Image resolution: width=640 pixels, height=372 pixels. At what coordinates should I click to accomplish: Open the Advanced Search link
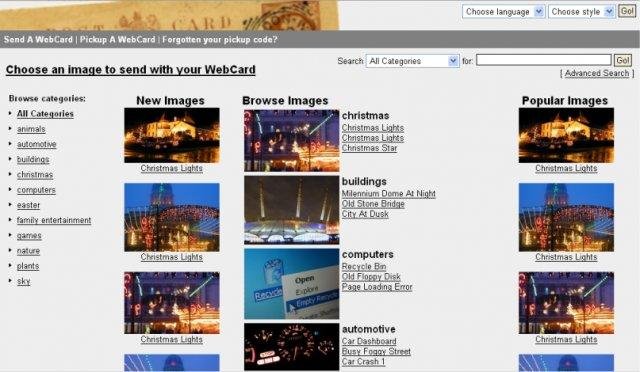[x=597, y=73]
